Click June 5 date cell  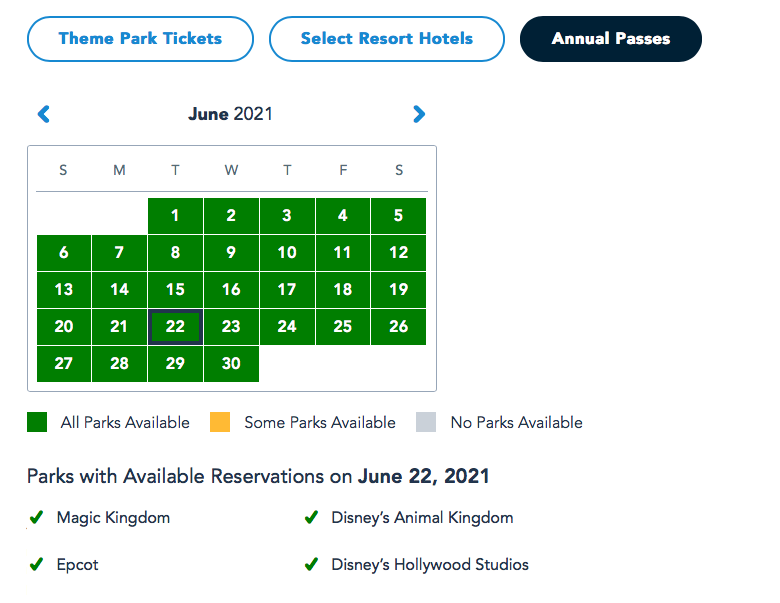coord(398,216)
